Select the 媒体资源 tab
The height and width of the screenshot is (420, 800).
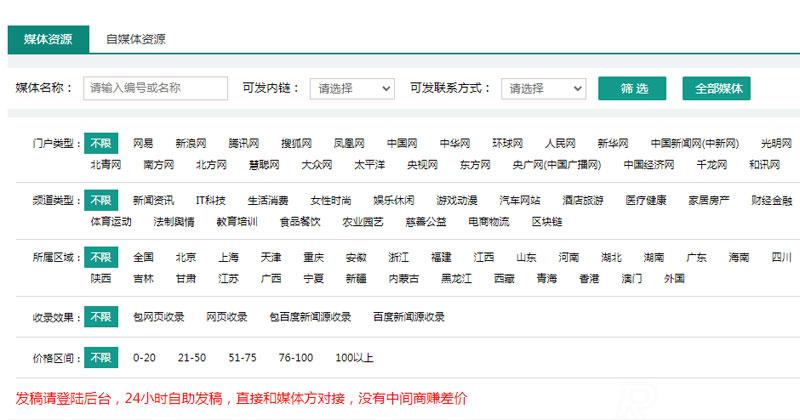(48, 39)
